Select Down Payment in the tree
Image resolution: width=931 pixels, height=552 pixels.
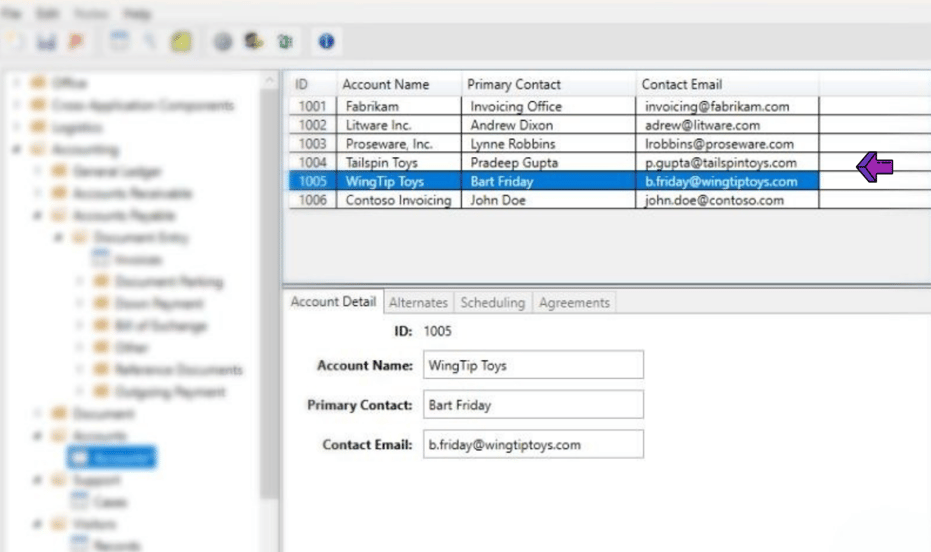(x=159, y=303)
